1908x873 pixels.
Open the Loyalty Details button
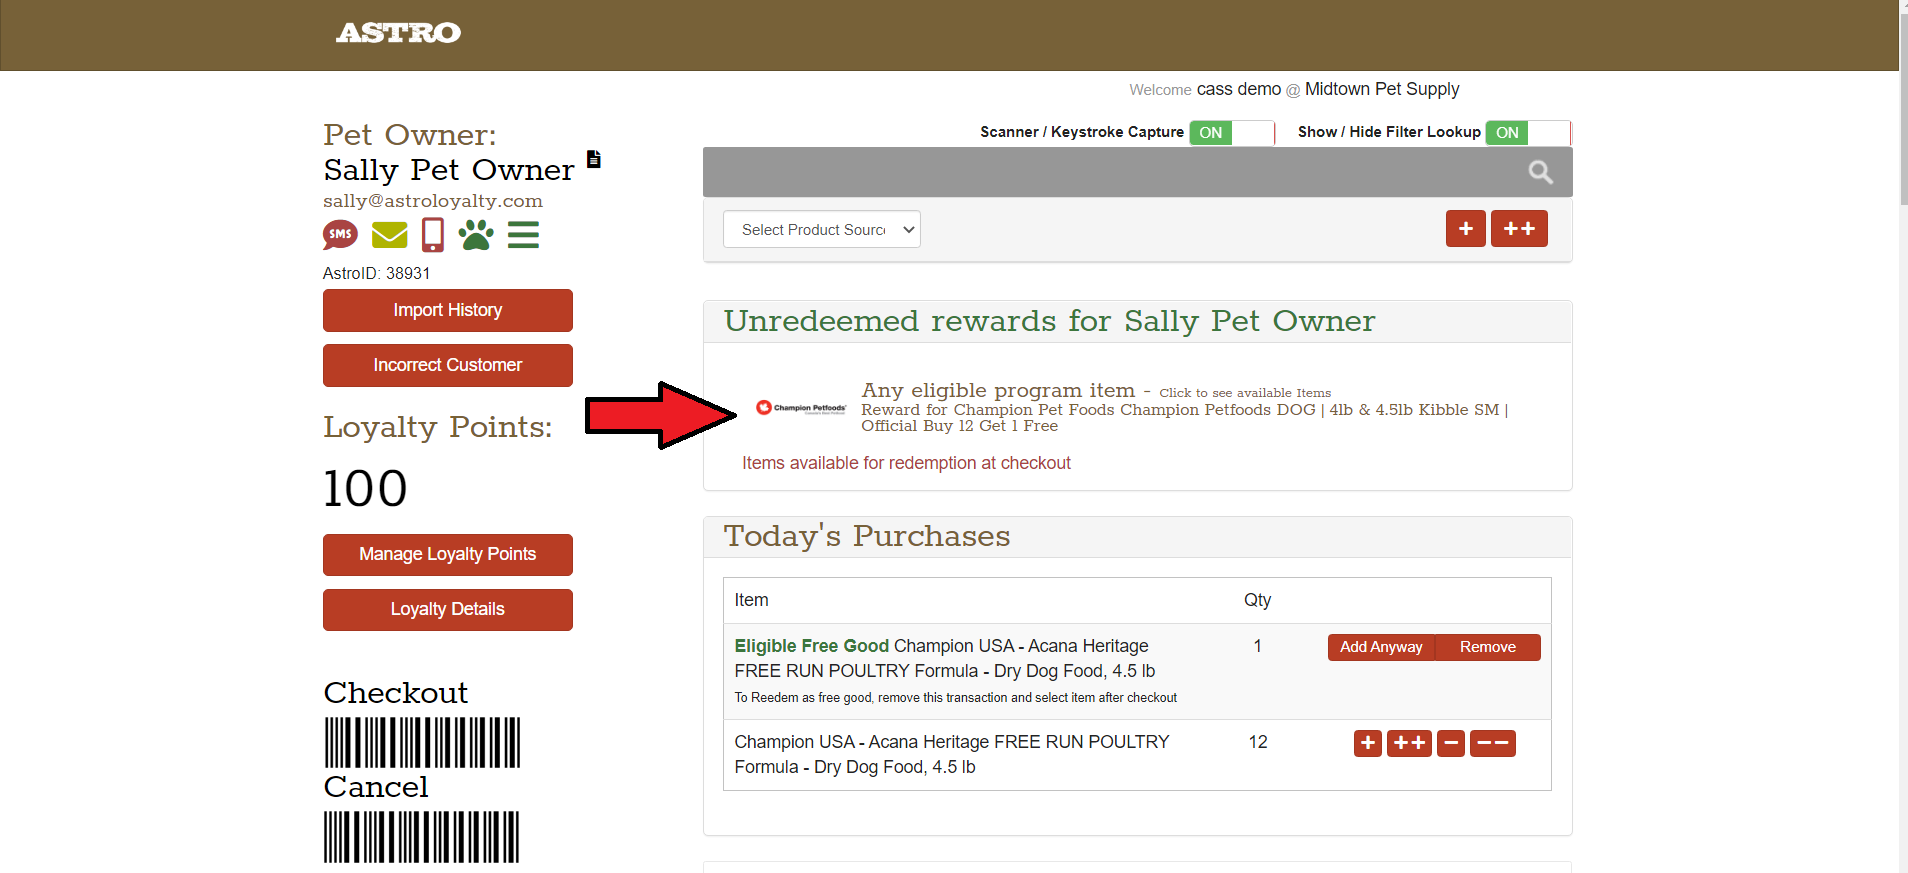click(x=448, y=609)
